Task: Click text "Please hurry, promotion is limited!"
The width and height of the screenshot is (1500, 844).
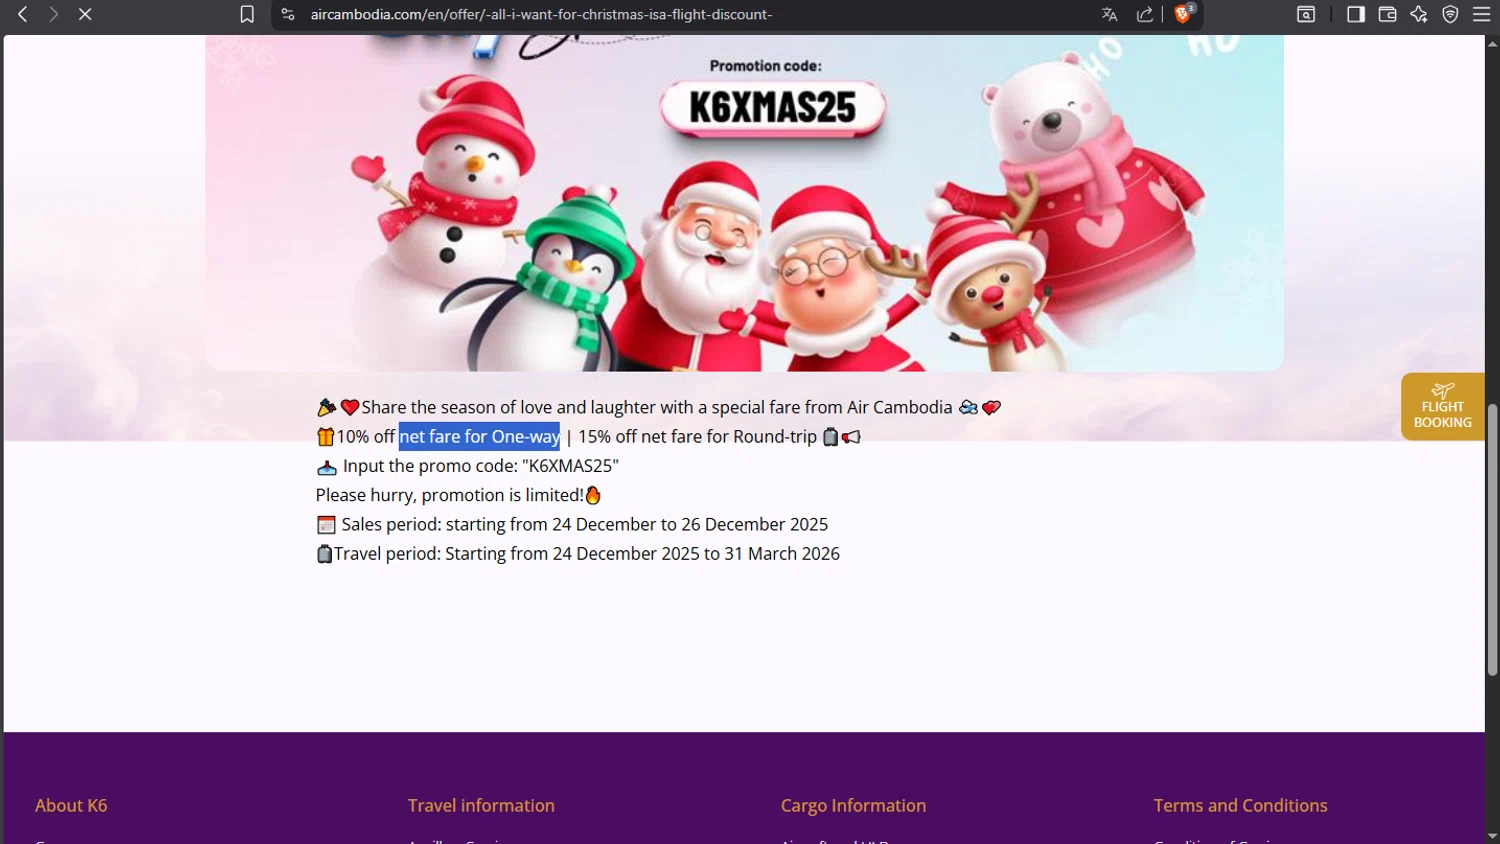Action: 450,495
